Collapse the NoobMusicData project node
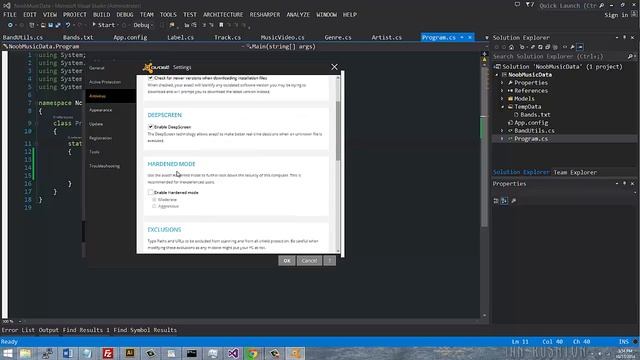This screenshot has width=640, height=360. point(497,75)
